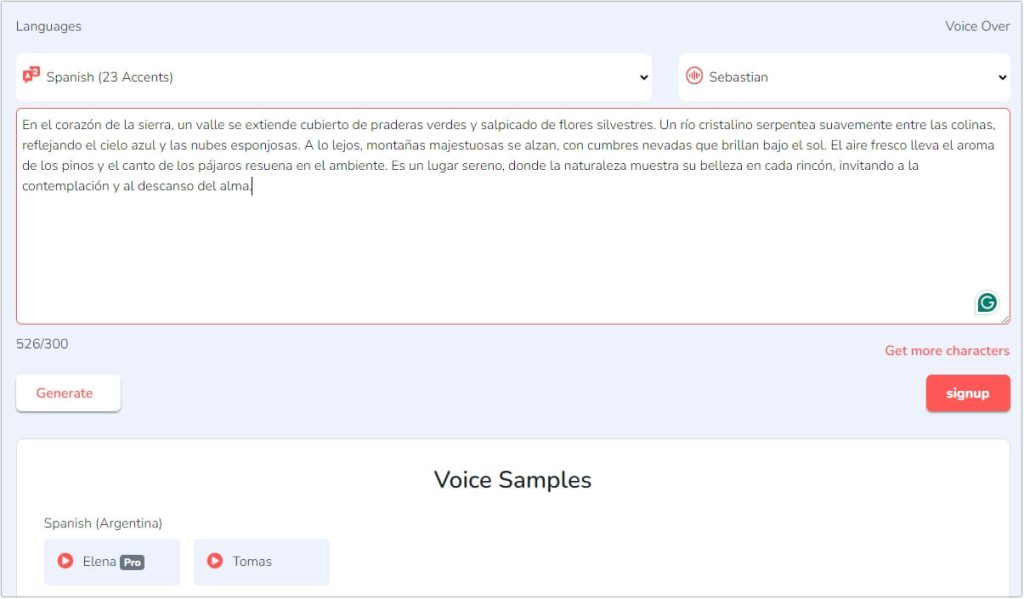Click the arrow on the language selector
This screenshot has height=599, width=1024.
(643, 78)
